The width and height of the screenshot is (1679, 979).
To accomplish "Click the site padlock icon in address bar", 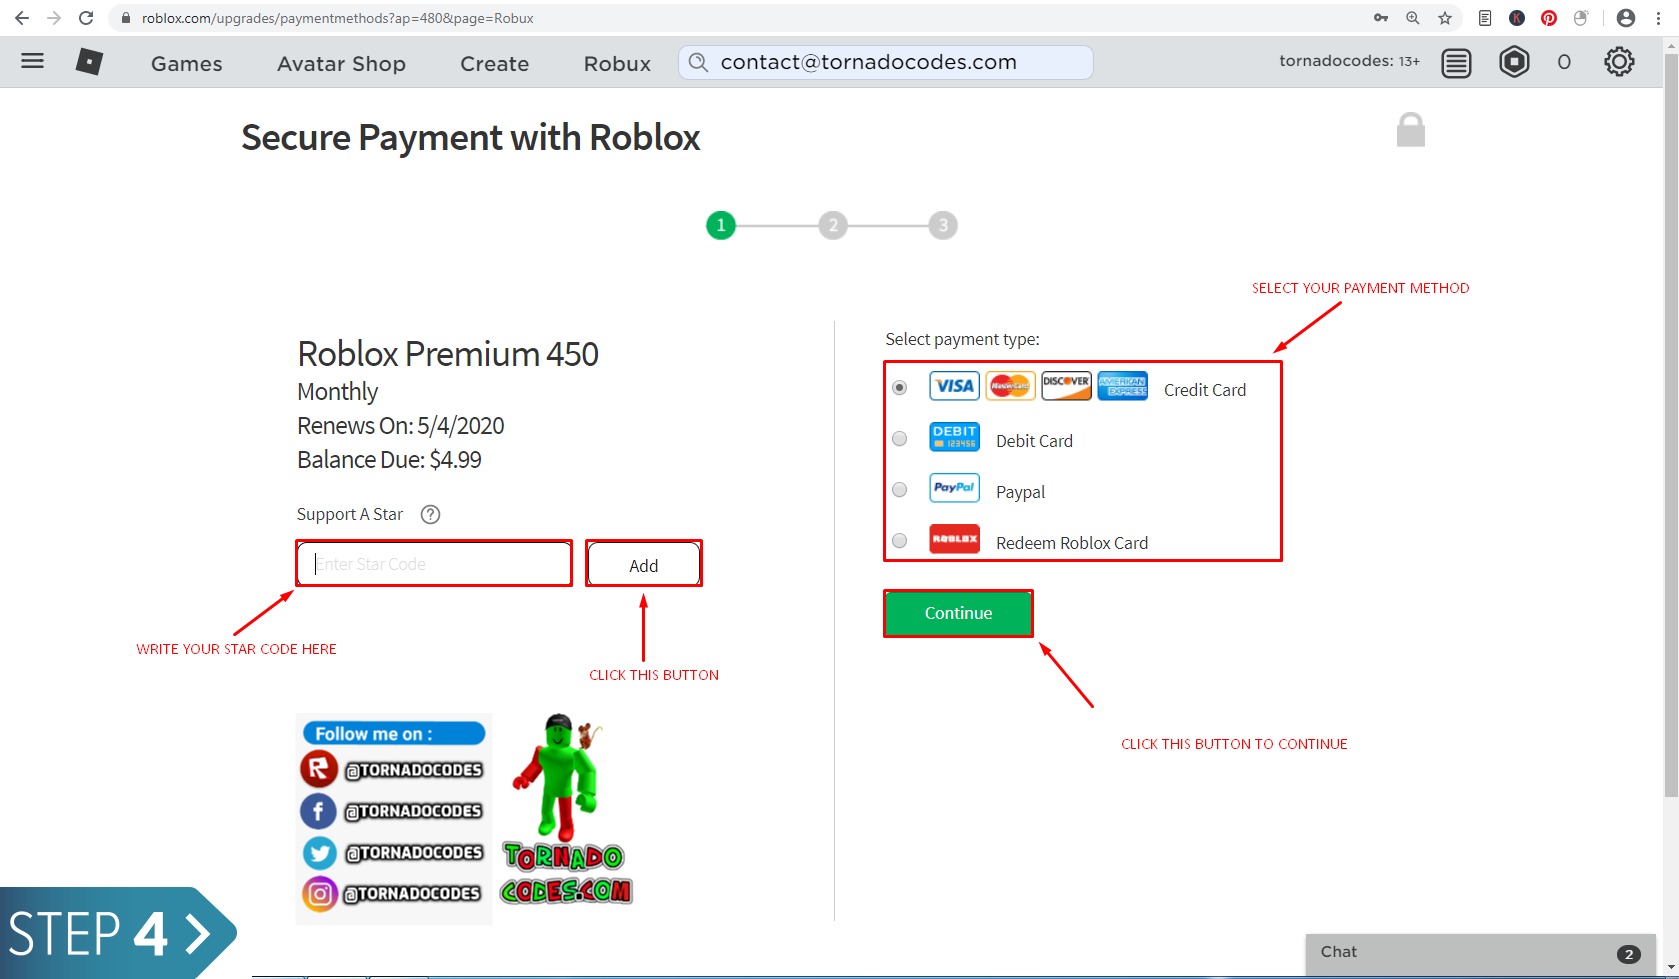I will pos(126,18).
